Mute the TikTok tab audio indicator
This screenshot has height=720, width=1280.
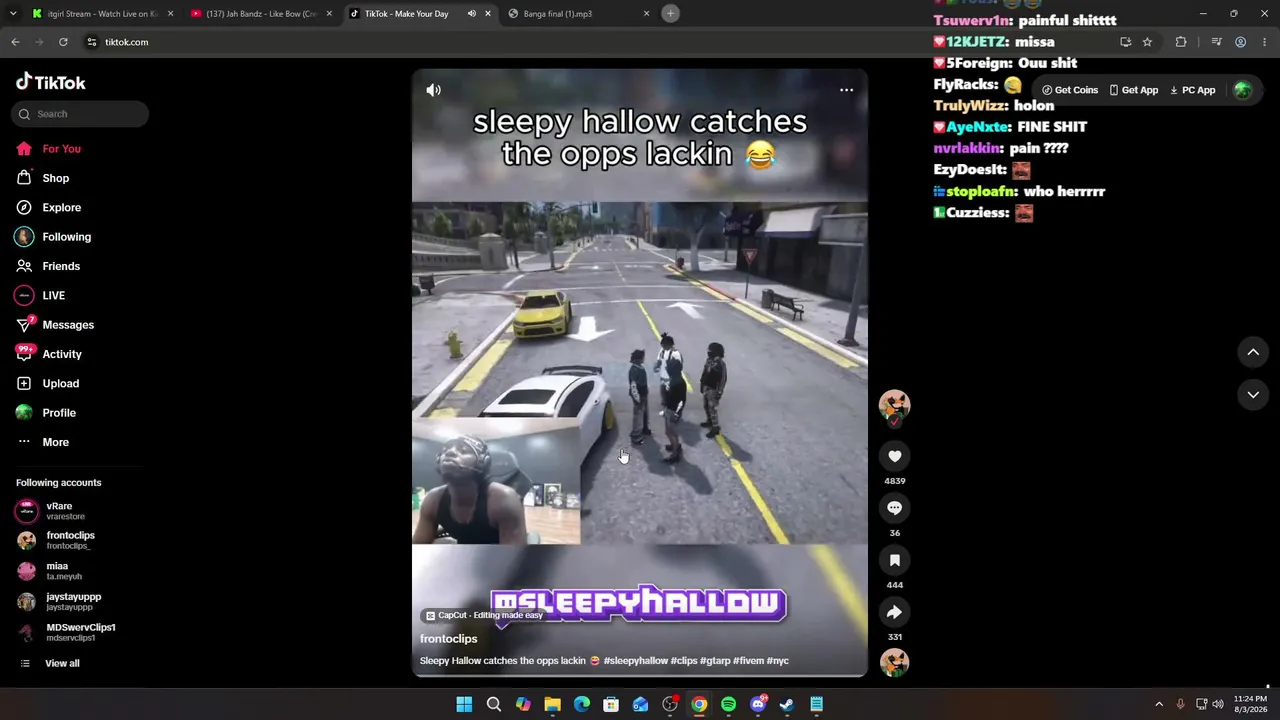coord(471,14)
